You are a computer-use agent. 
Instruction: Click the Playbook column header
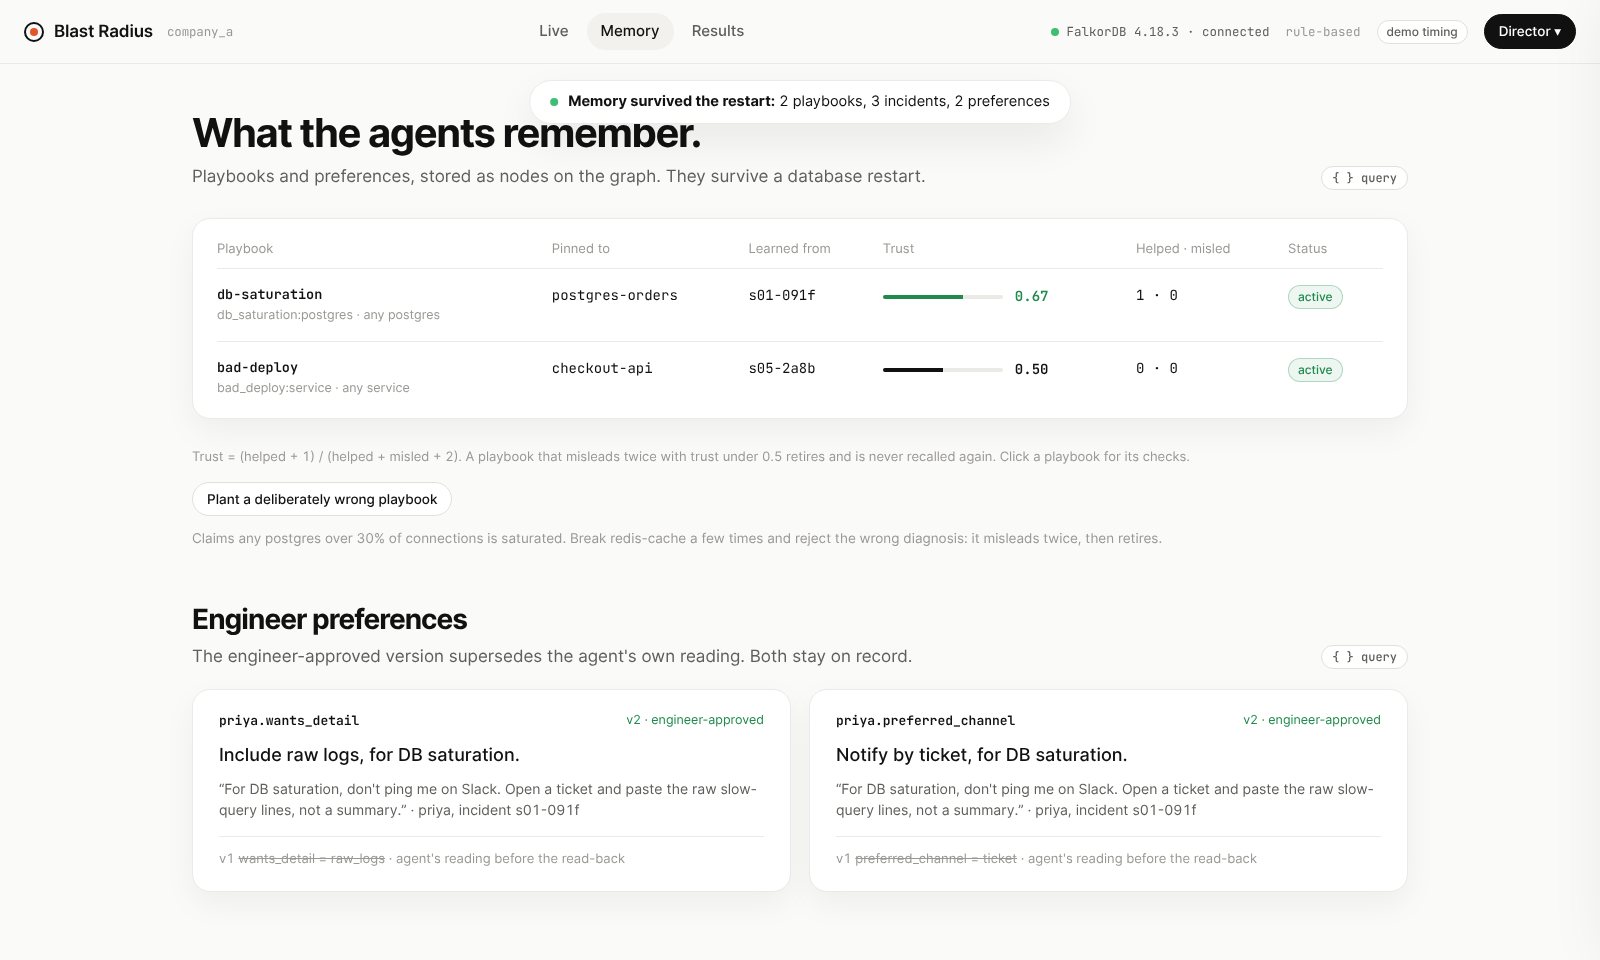(x=245, y=248)
